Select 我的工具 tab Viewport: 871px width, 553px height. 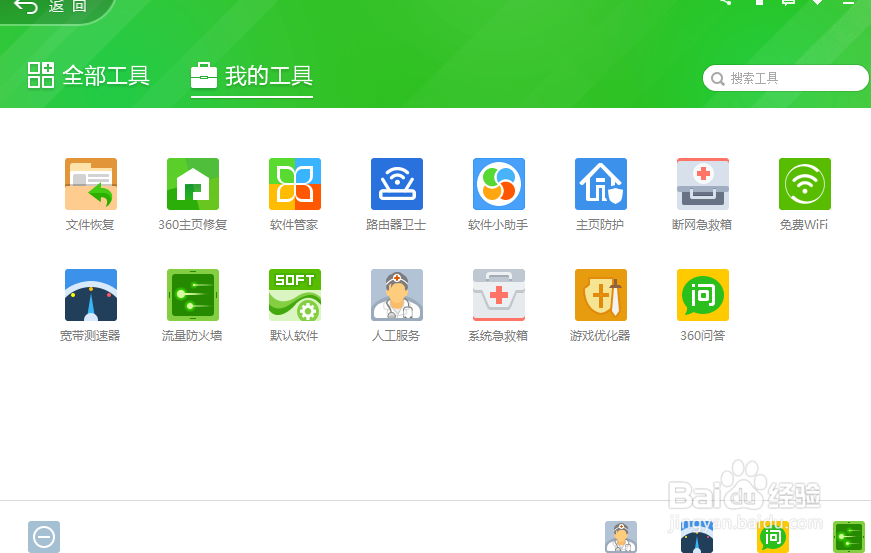tap(252, 76)
